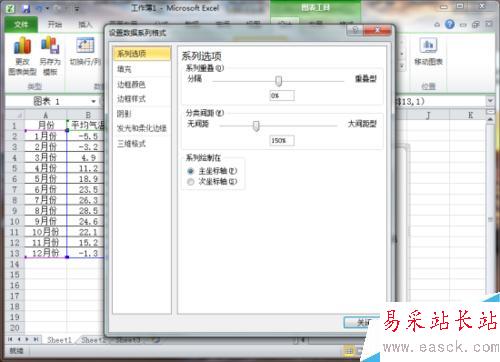This screenshot has width=500, height=362.
Task: Switch to the Insert (插入) ribbon tab
Action: (85, 24)
